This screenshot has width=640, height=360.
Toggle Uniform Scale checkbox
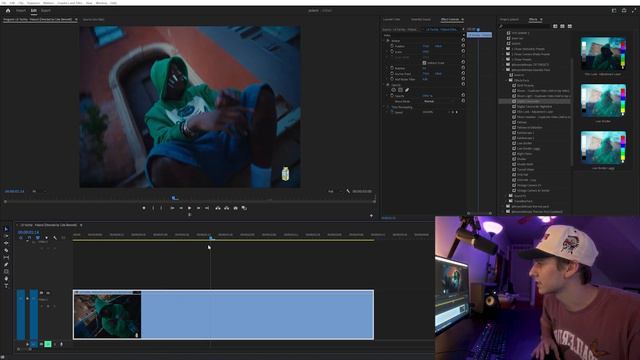(424, 63)
